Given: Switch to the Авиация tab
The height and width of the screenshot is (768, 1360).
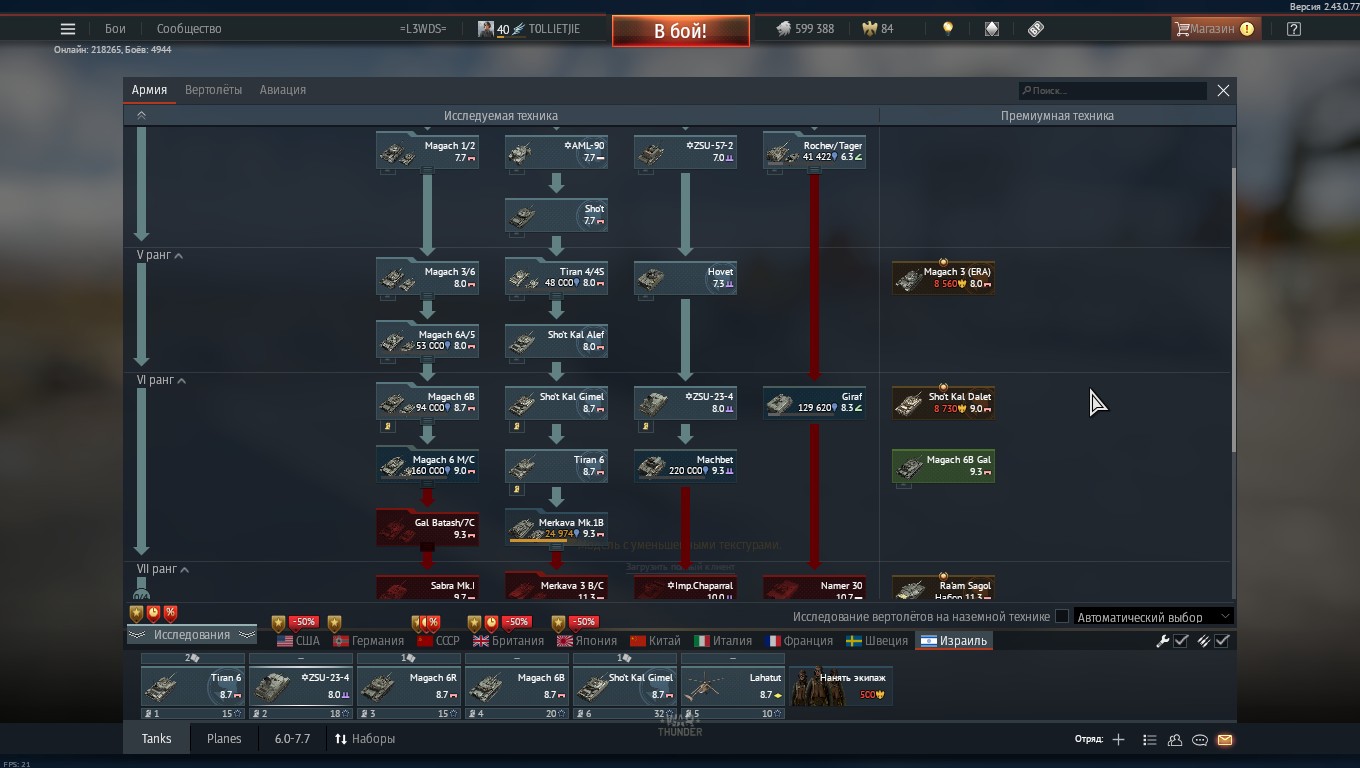Looking at the screenshot, I should (283, 90).
